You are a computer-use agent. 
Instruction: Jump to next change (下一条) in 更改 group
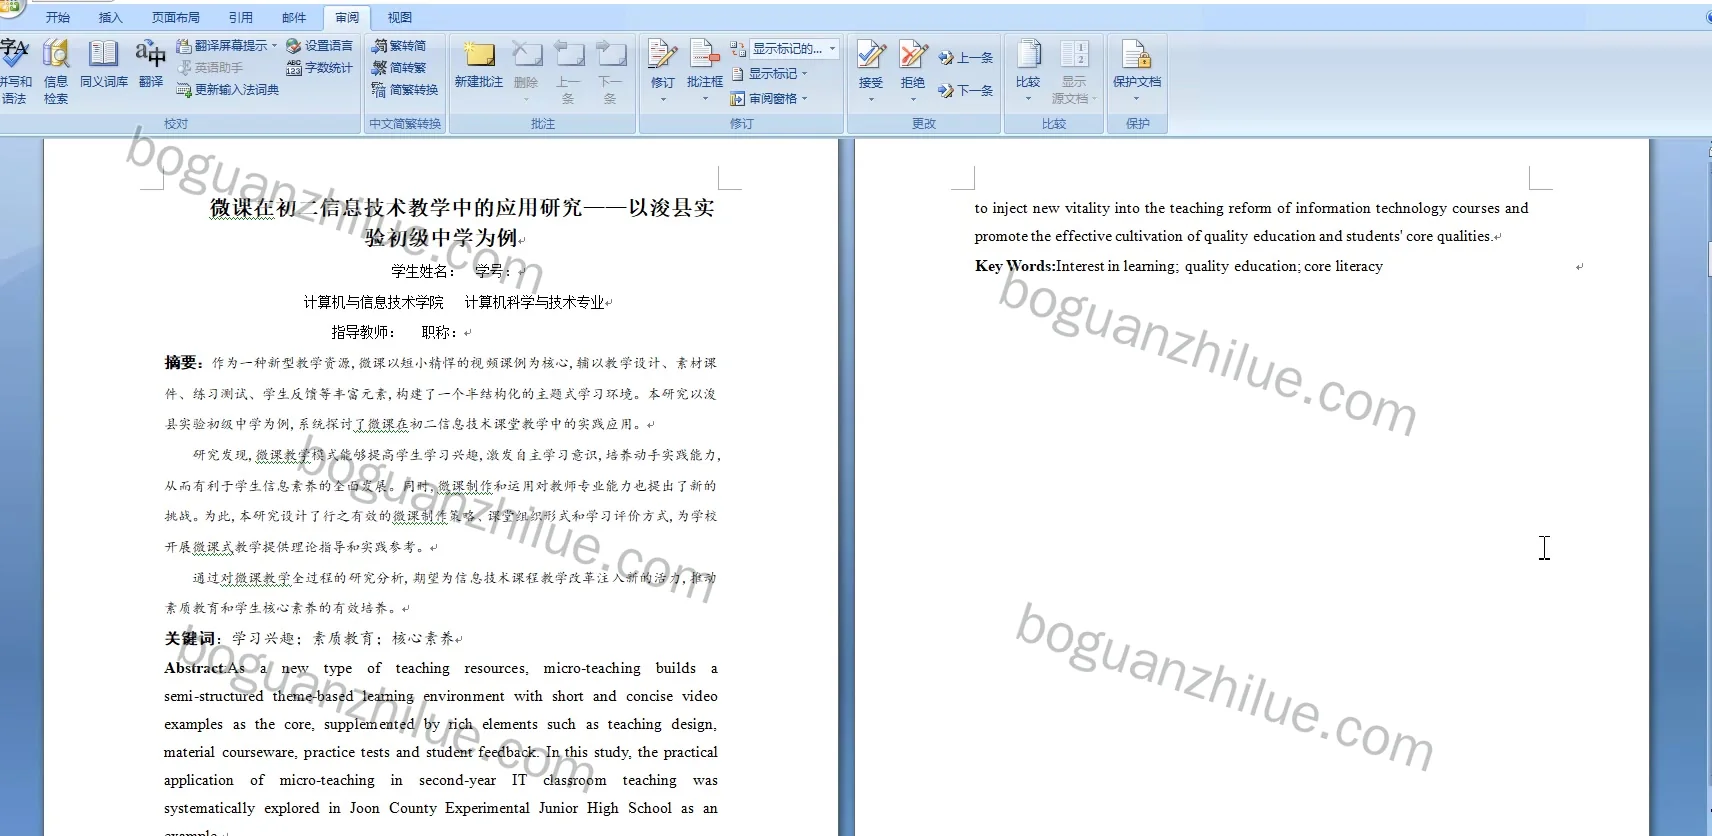[966, 90]
